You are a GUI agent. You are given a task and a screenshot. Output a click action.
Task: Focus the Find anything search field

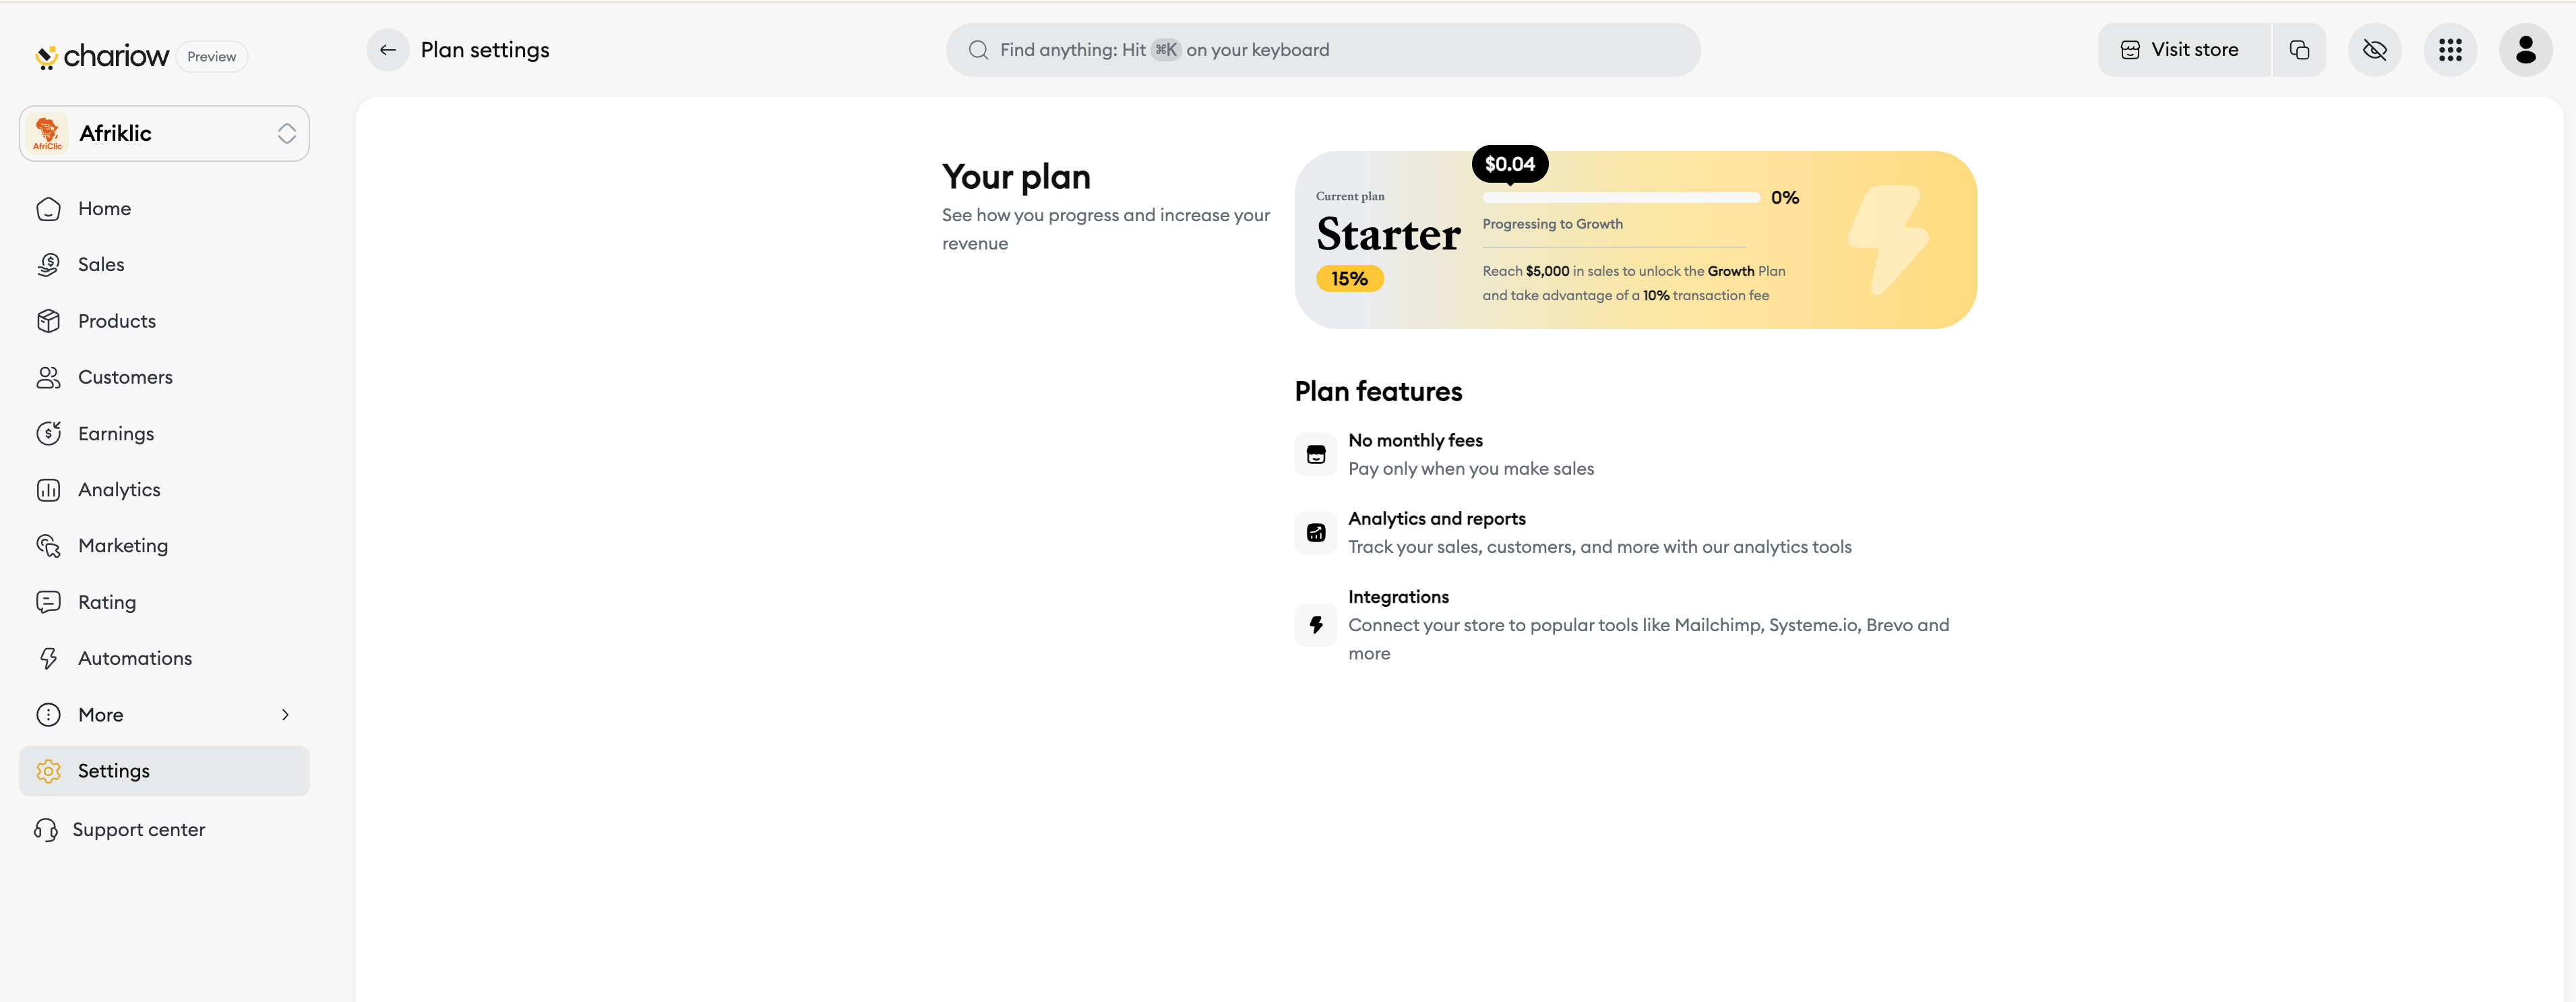(1322, 50)
